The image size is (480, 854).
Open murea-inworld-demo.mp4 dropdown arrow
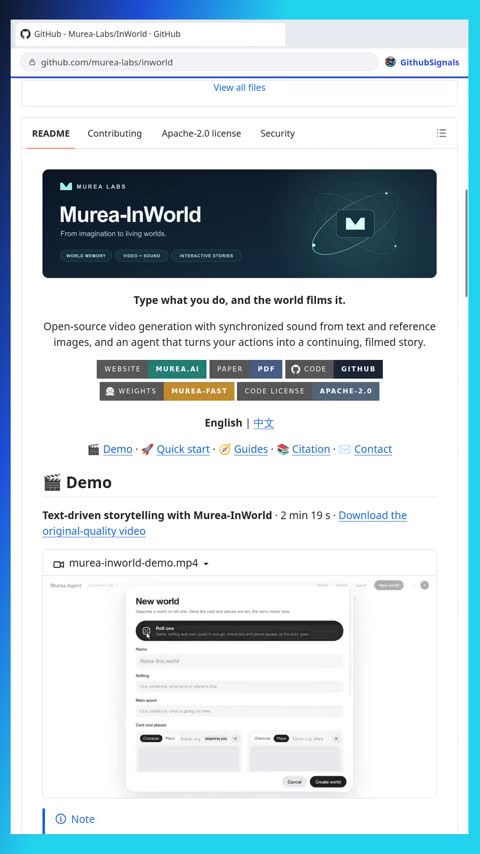(x=206, y=564)
